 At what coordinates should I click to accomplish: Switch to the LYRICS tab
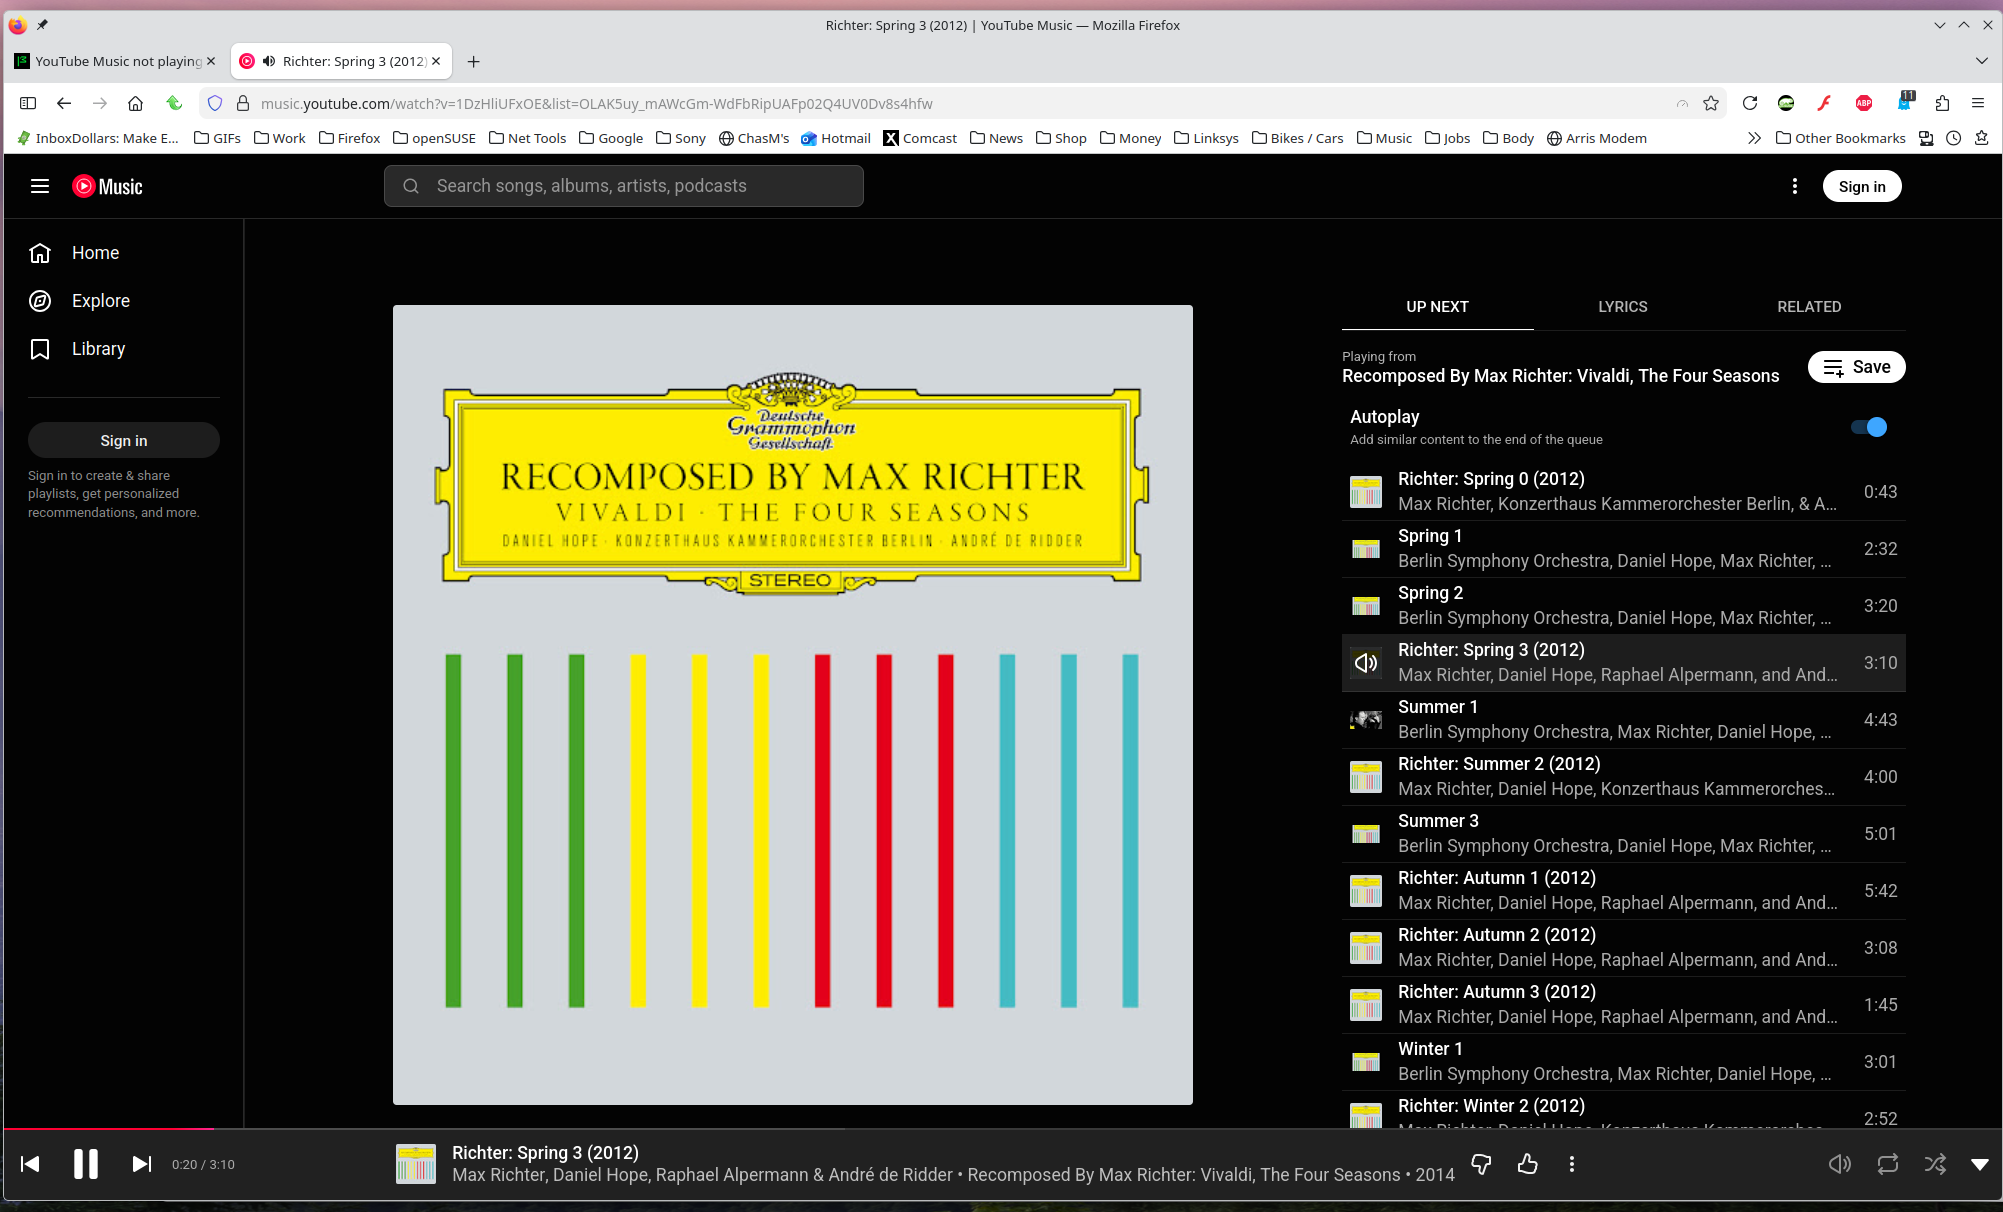[1622, 307]
